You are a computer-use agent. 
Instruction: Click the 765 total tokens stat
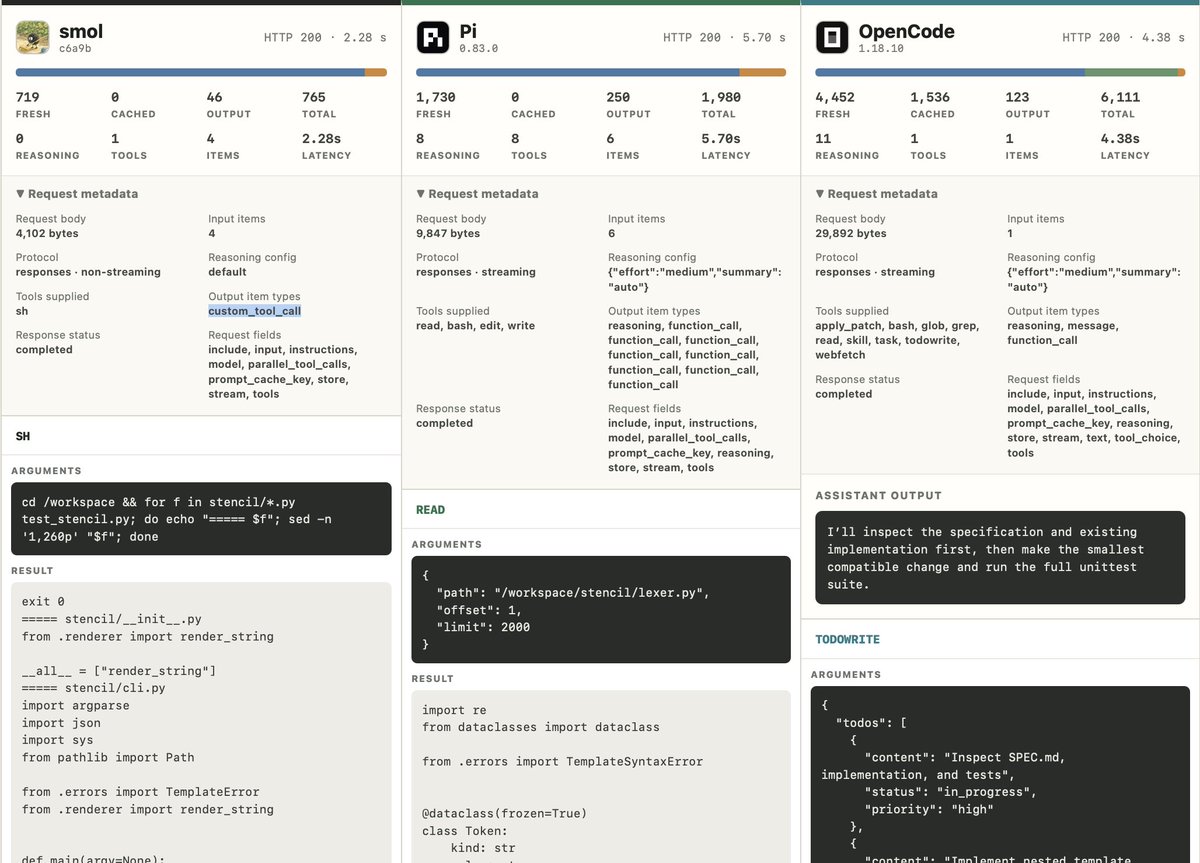click(x=319, y=104)
